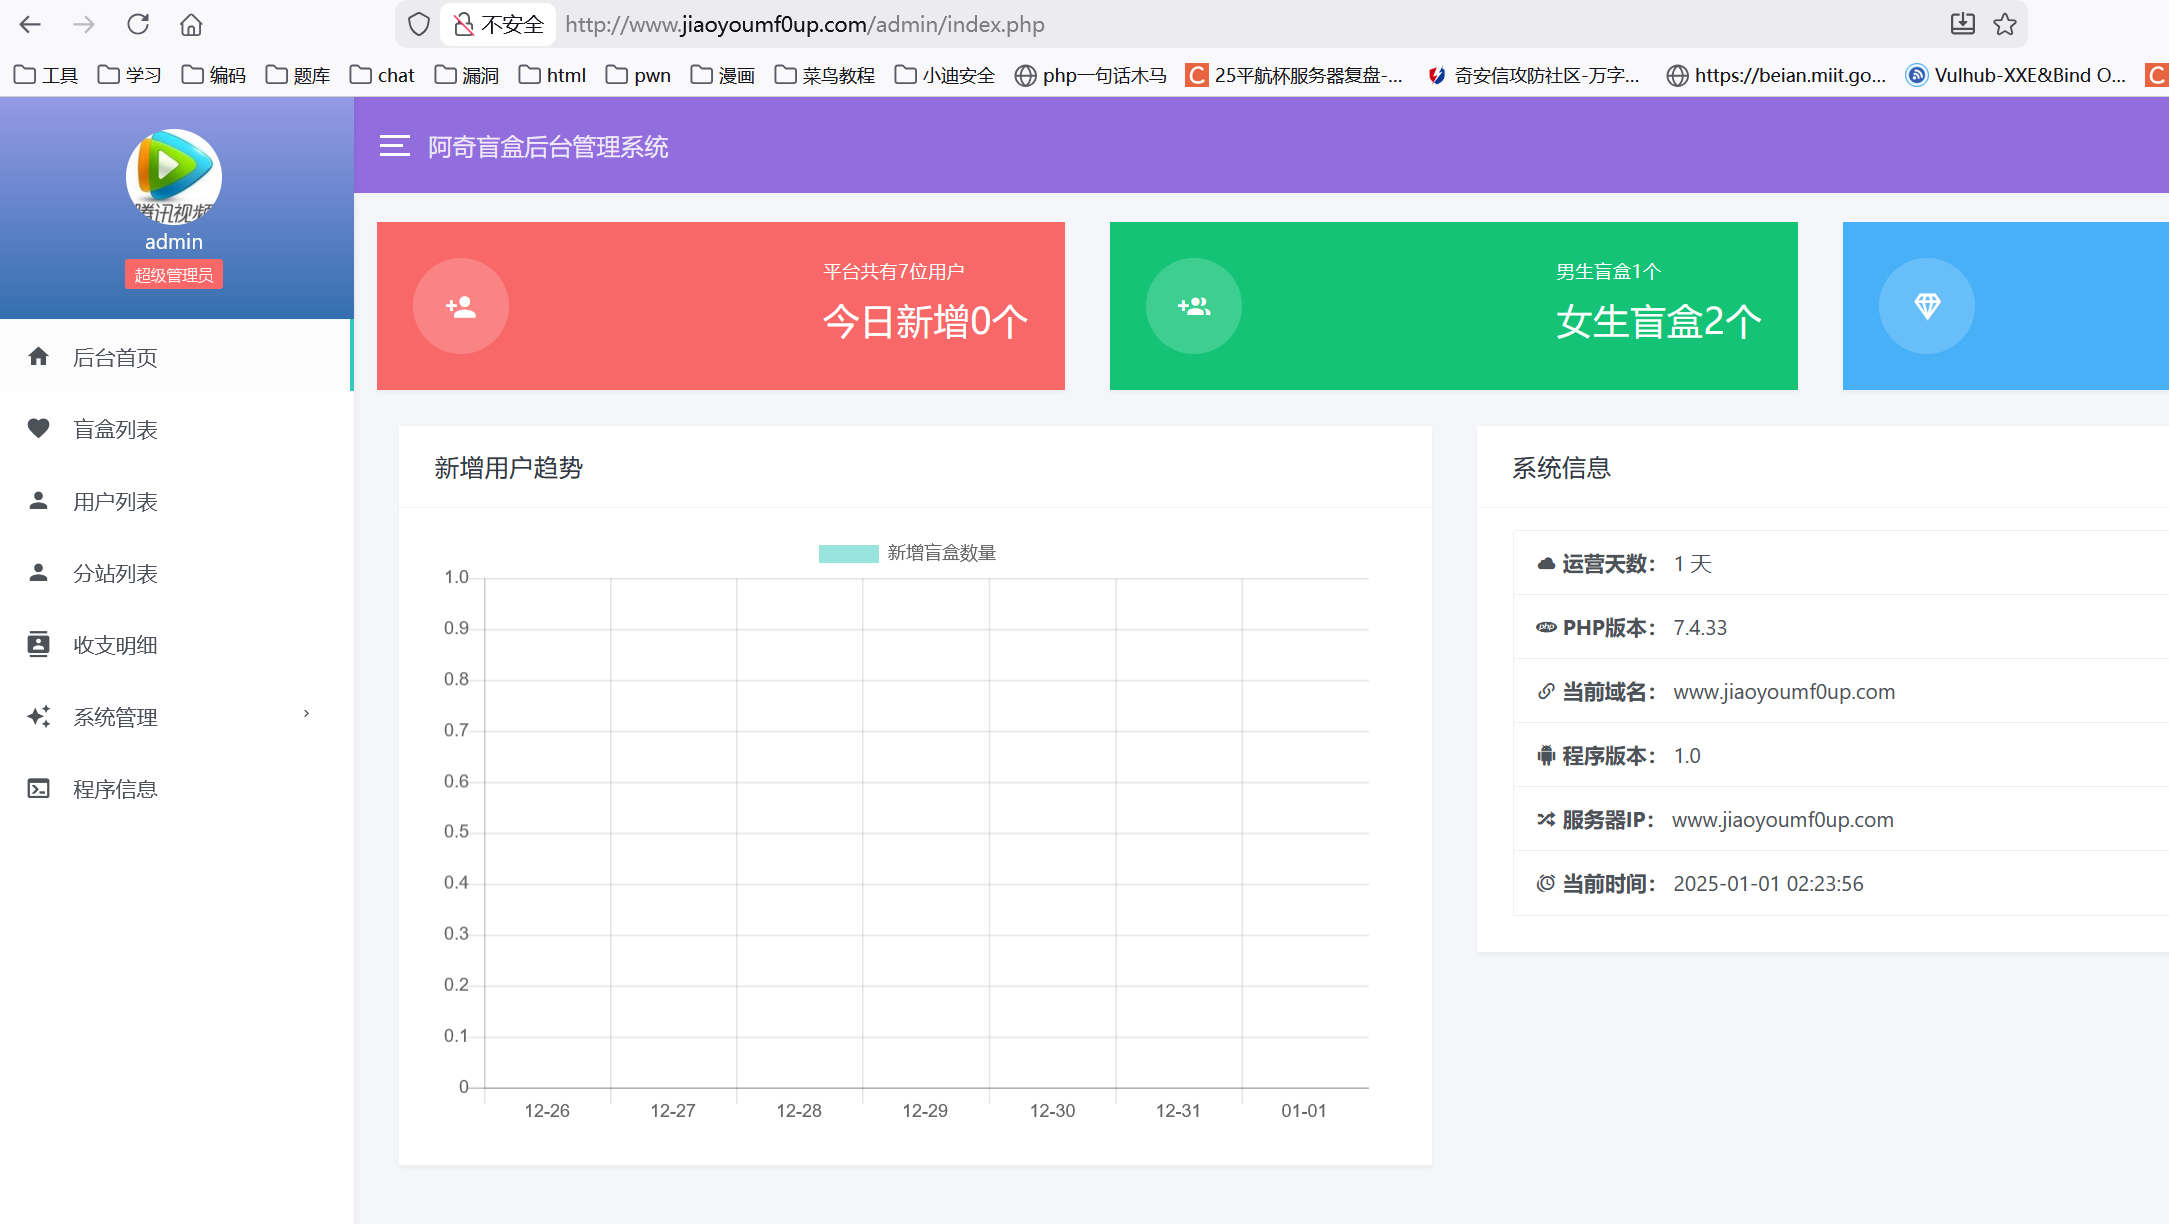Open the 后台首页 menu item

176,357
